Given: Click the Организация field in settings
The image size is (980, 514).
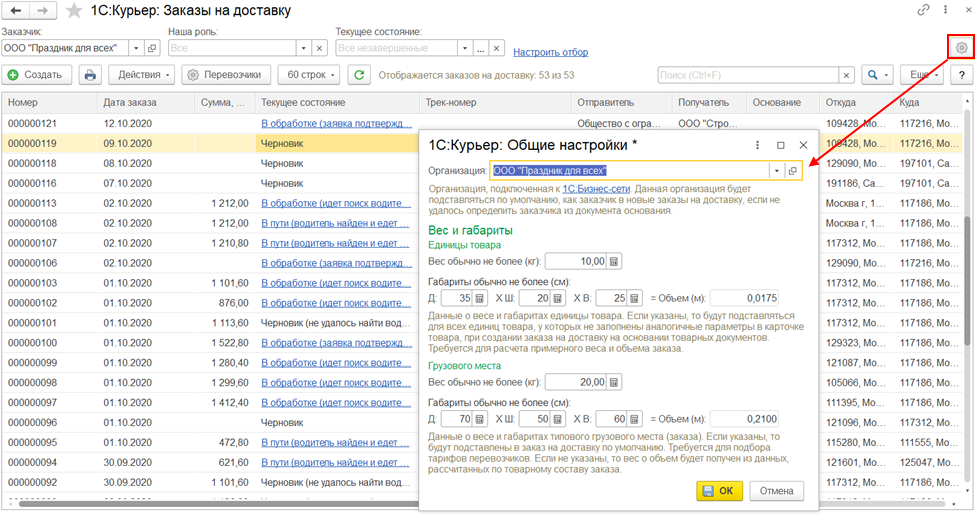Looking at the screenshot, I should (629, 171).
